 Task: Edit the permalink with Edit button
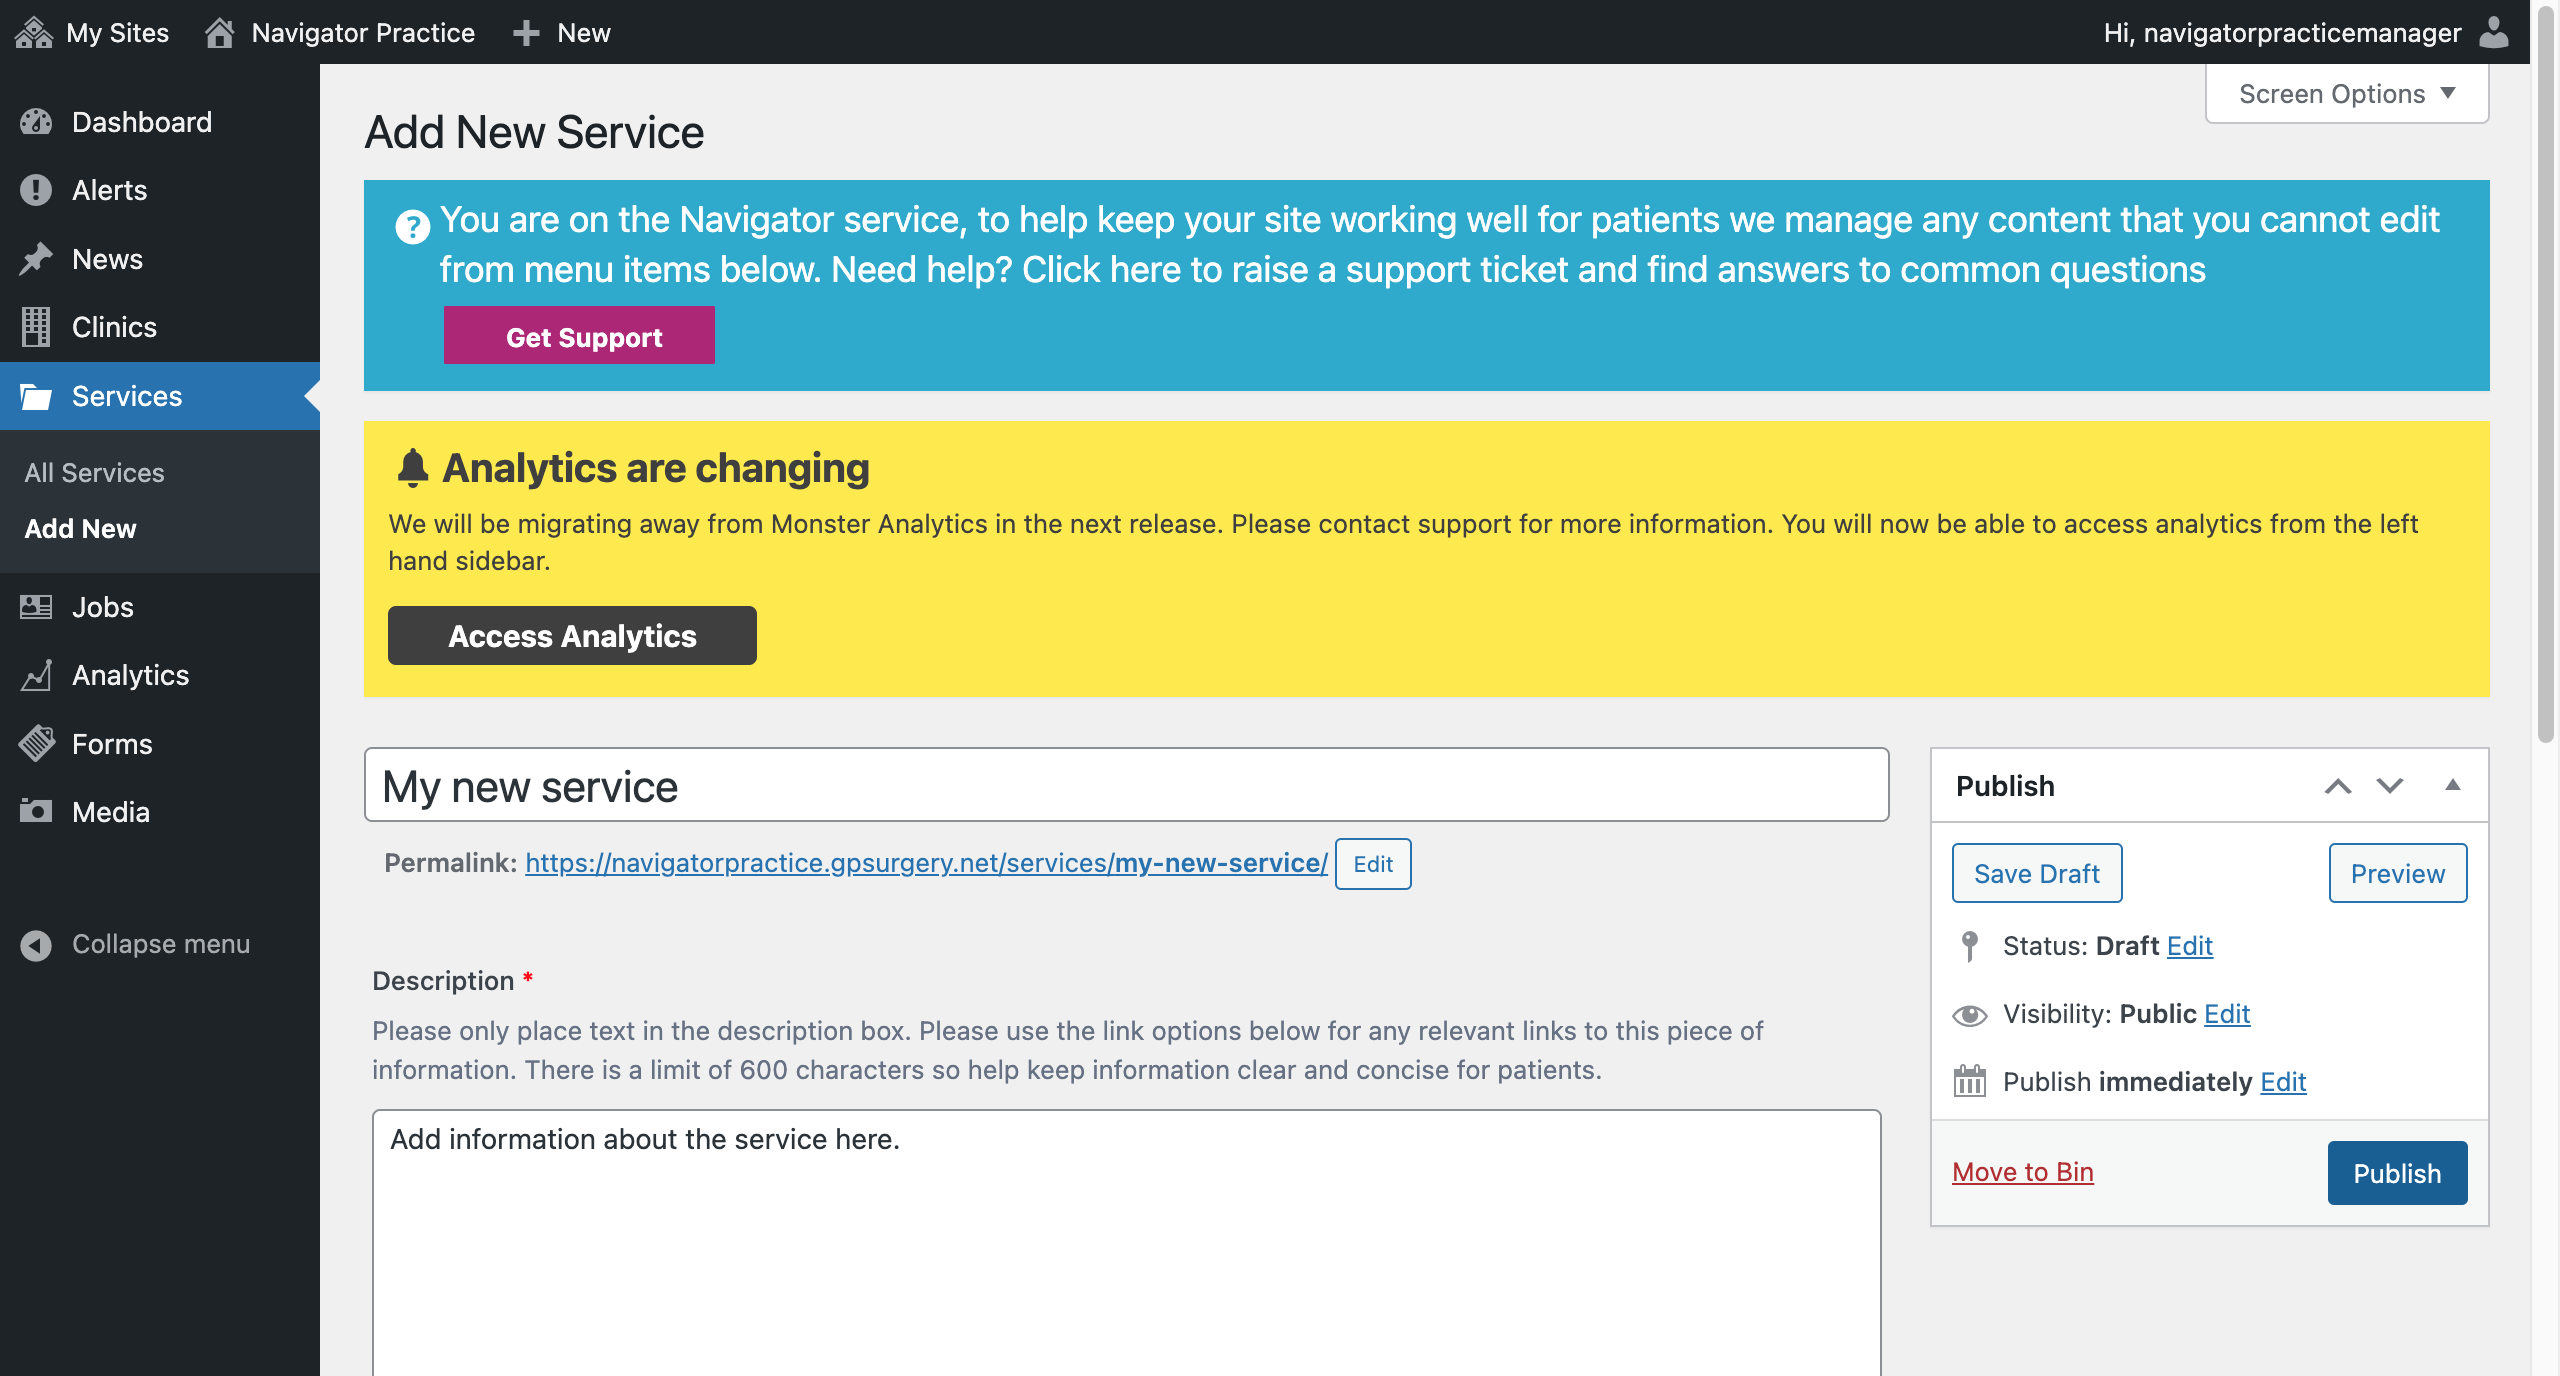coord(1373,864)
